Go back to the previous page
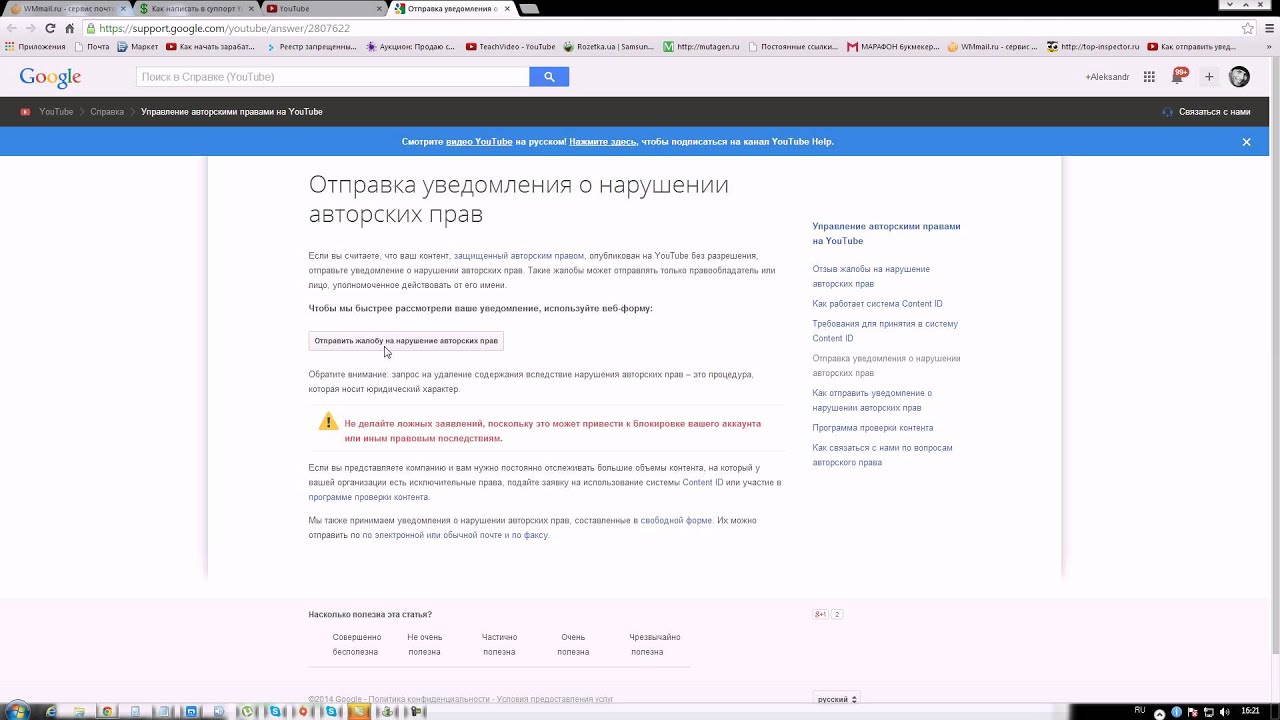The height and width of the screenshot is (720, 1280). [x=12, y=28]
